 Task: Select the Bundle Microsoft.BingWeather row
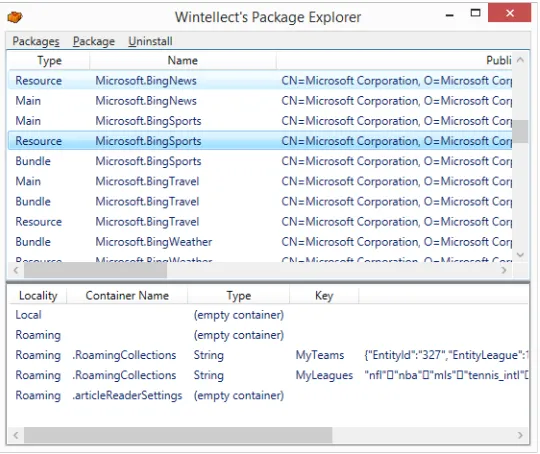(260, 242)
